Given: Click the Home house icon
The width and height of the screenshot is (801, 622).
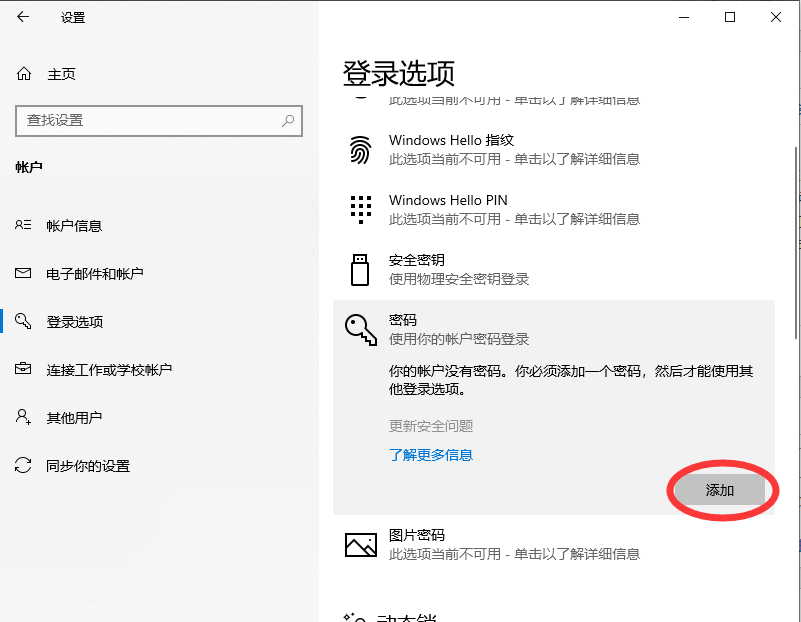Looking at the screenshot, I should 23,74.
